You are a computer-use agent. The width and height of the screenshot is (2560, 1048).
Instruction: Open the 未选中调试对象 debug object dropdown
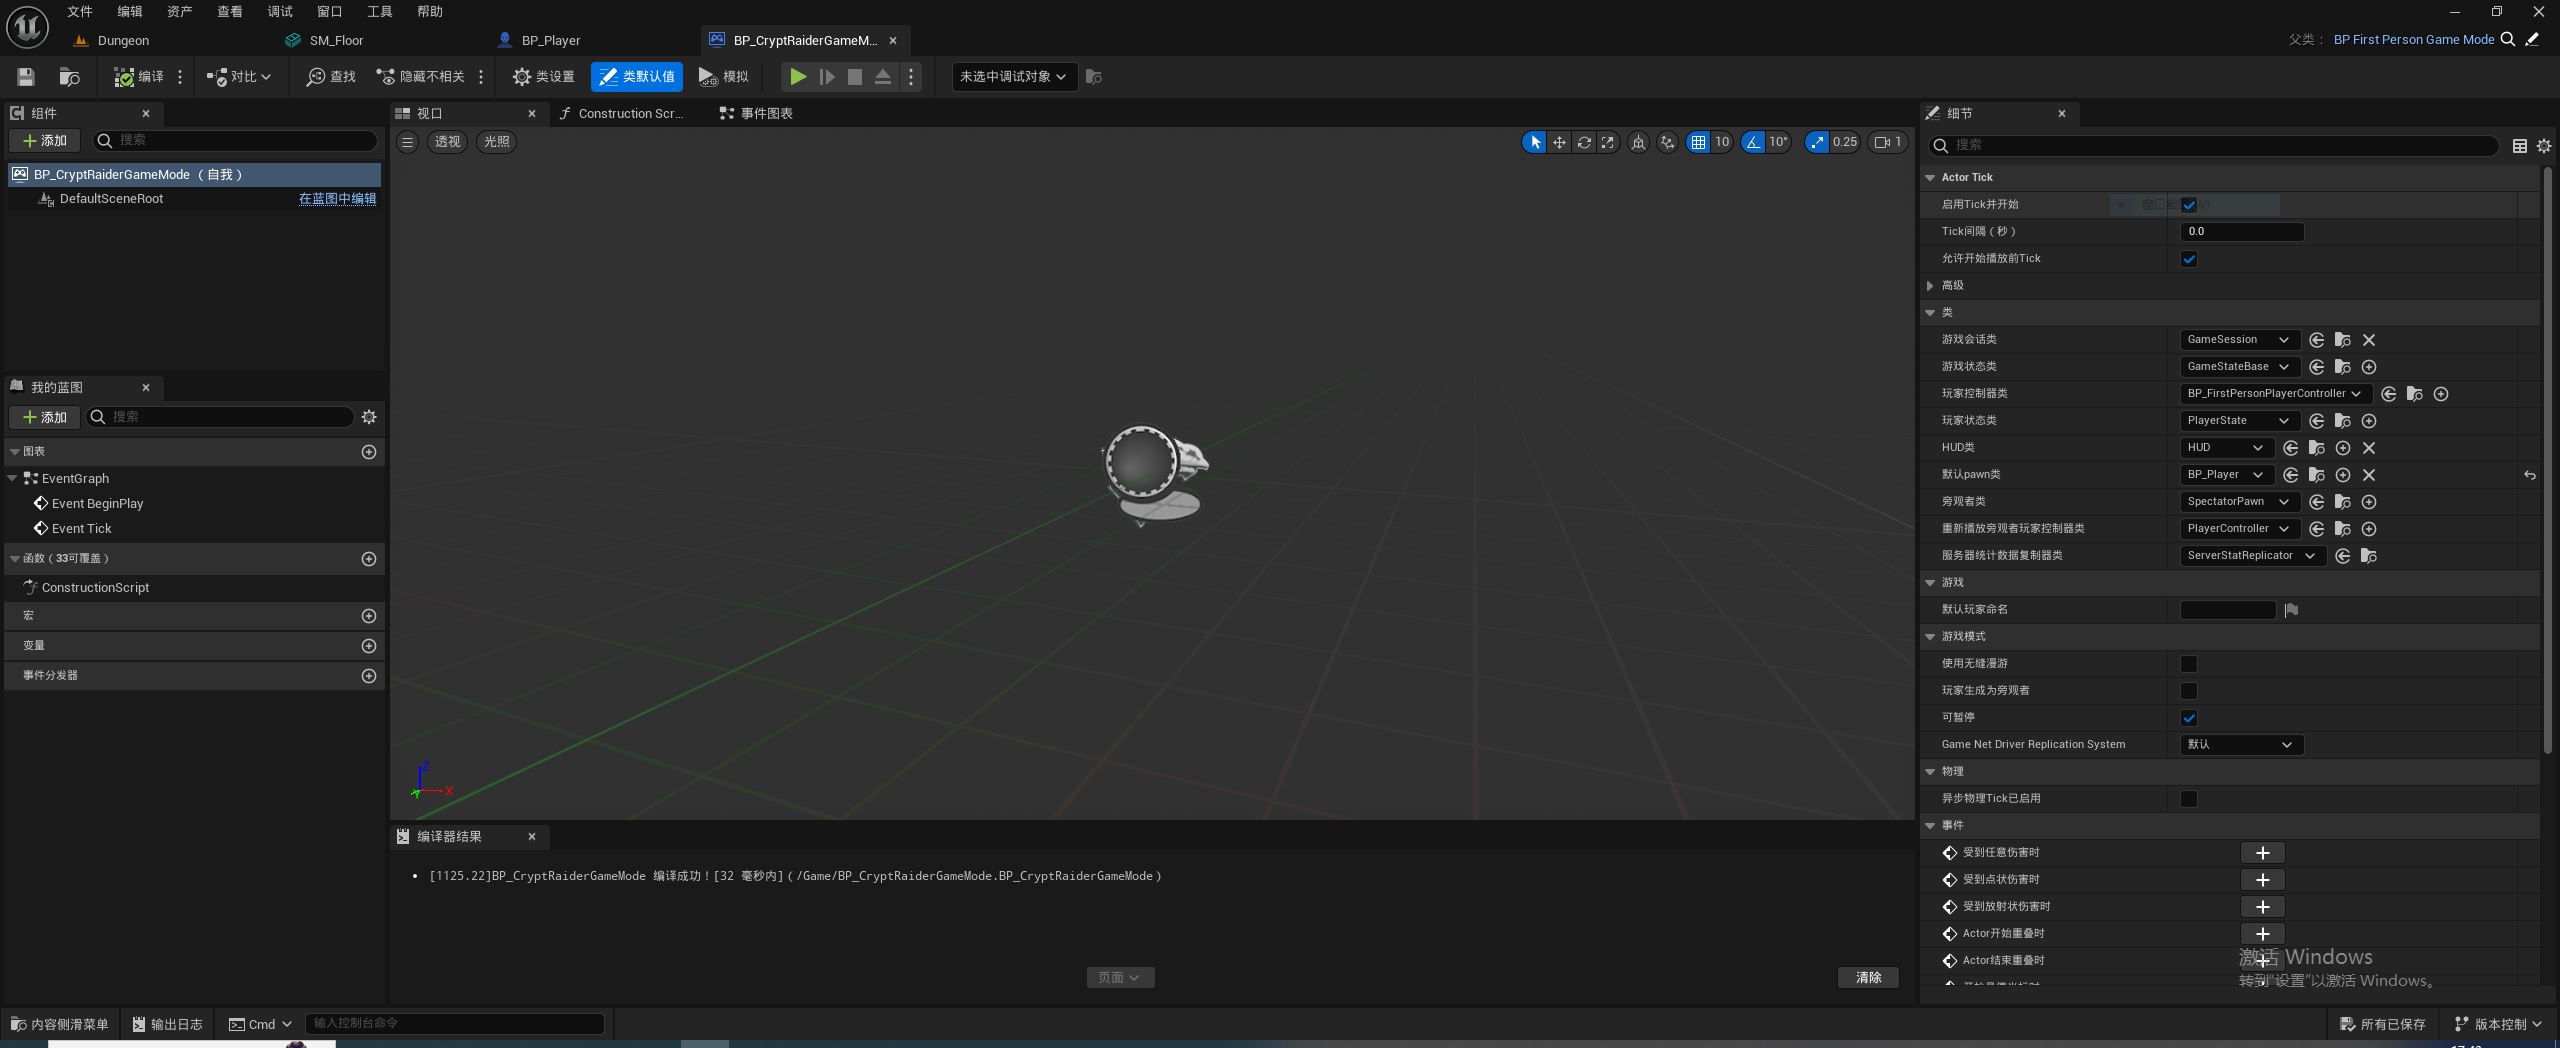pos(1014,77)
